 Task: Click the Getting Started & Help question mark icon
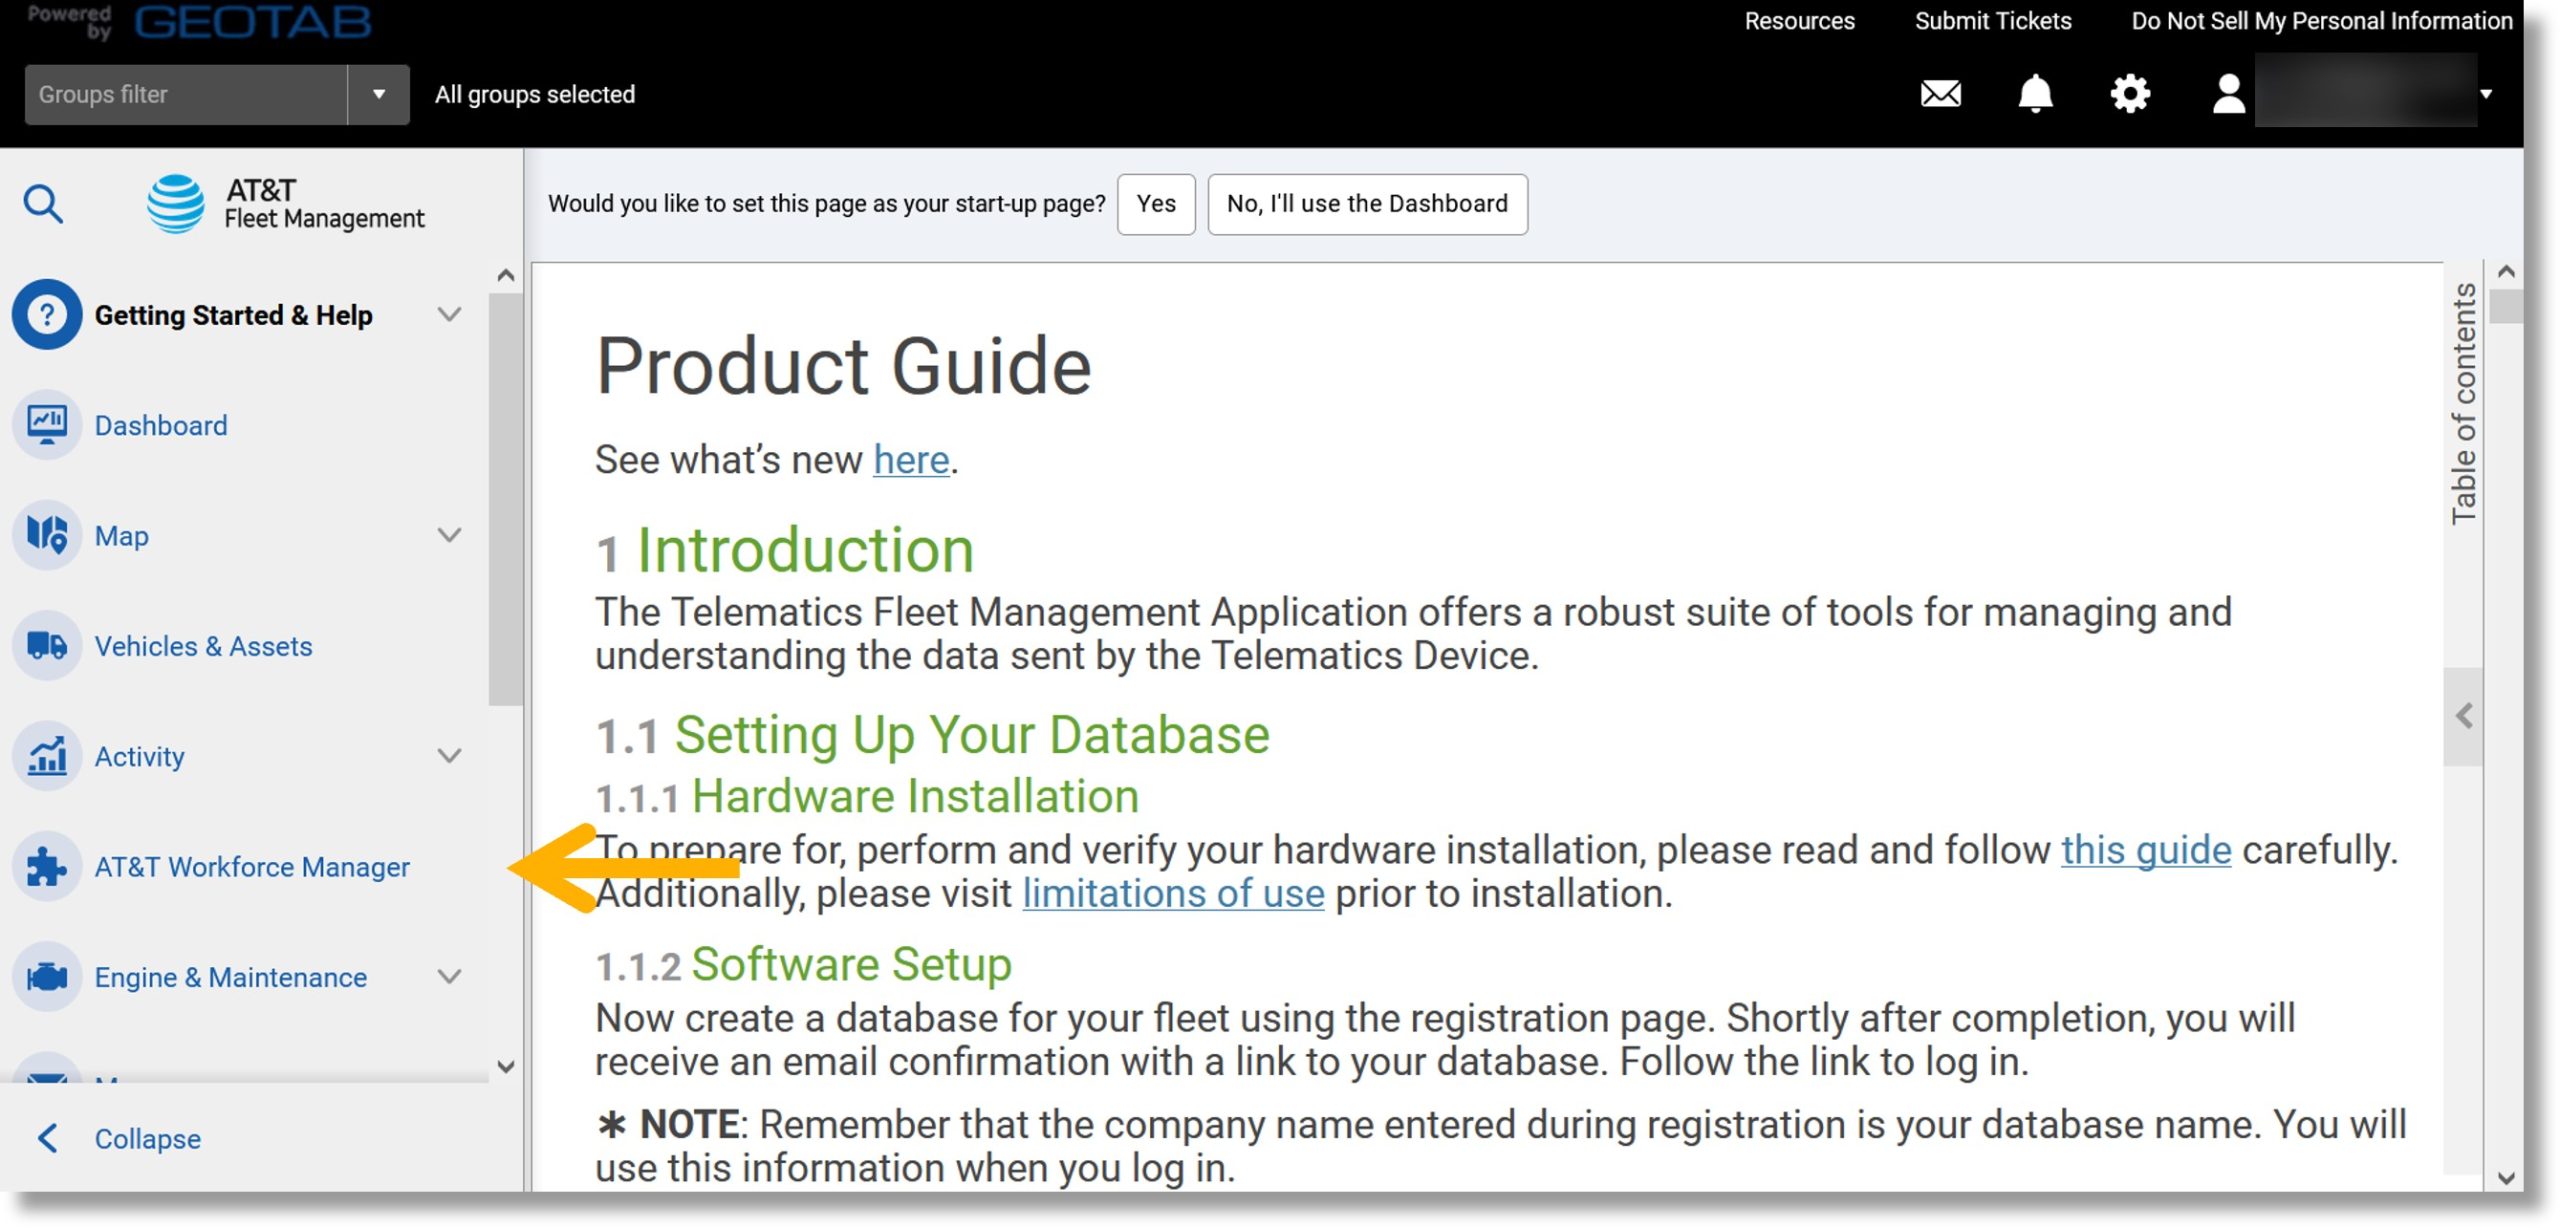point(46,315)
